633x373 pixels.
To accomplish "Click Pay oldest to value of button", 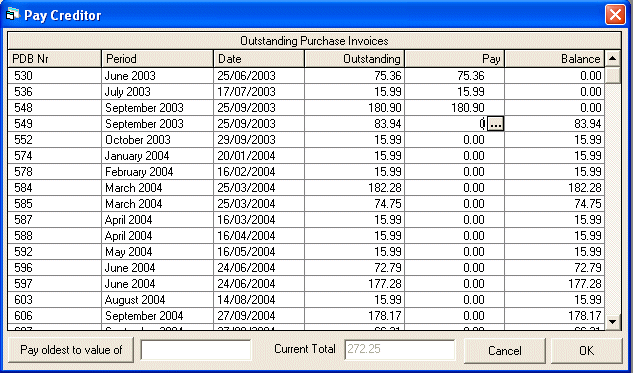I will coord(71,350).
